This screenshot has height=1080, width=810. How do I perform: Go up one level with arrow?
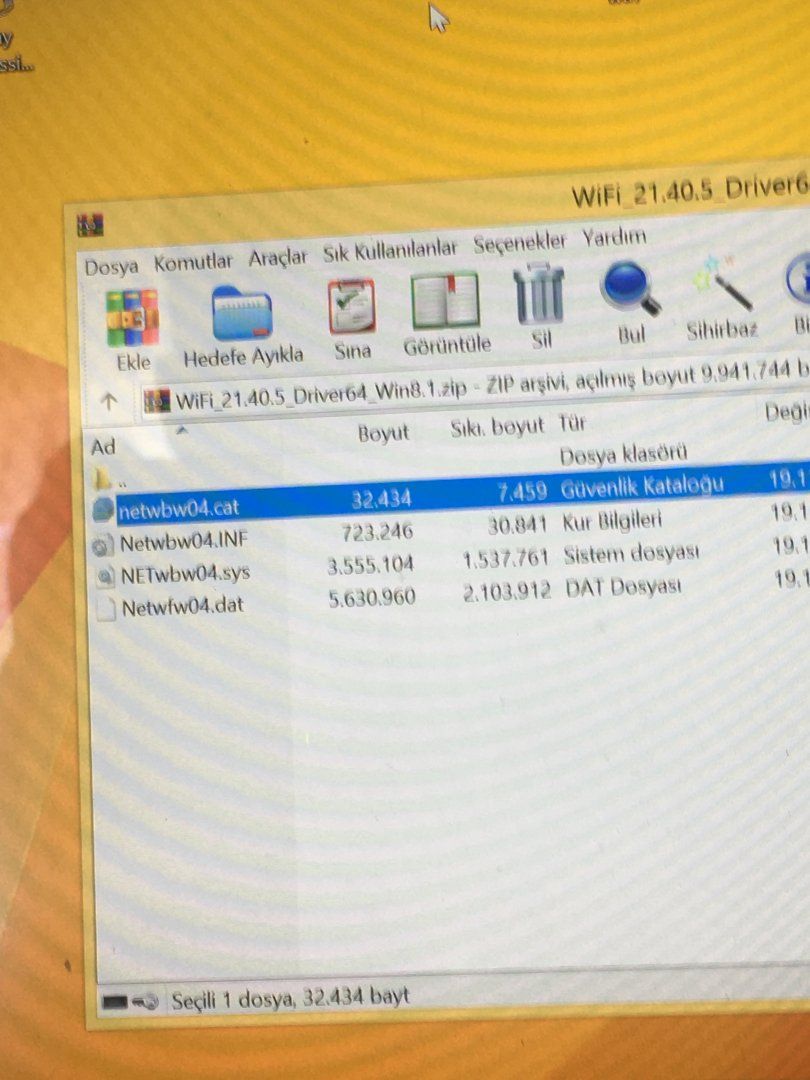(x=108, y=402)
